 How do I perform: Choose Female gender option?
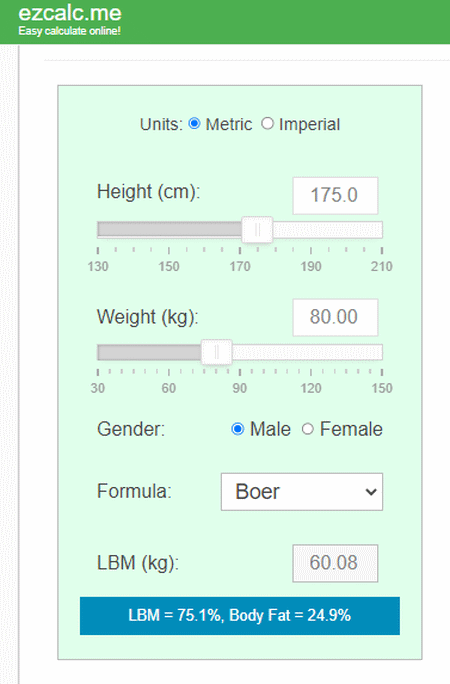[307, 429]
